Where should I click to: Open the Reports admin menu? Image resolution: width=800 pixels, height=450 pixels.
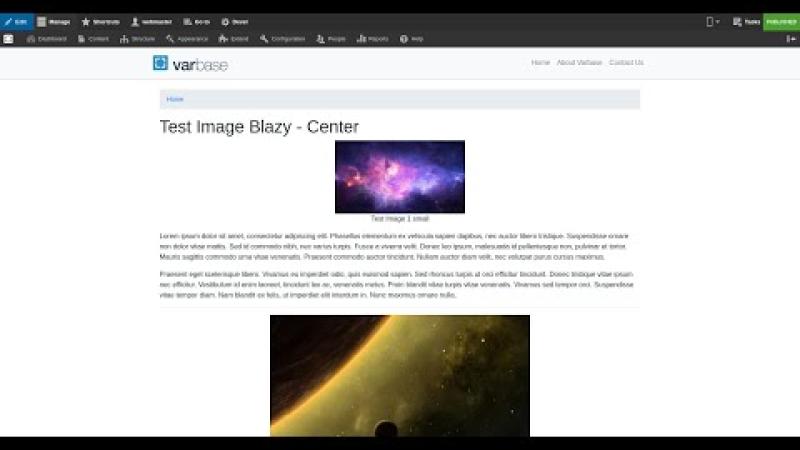point(372,39)
